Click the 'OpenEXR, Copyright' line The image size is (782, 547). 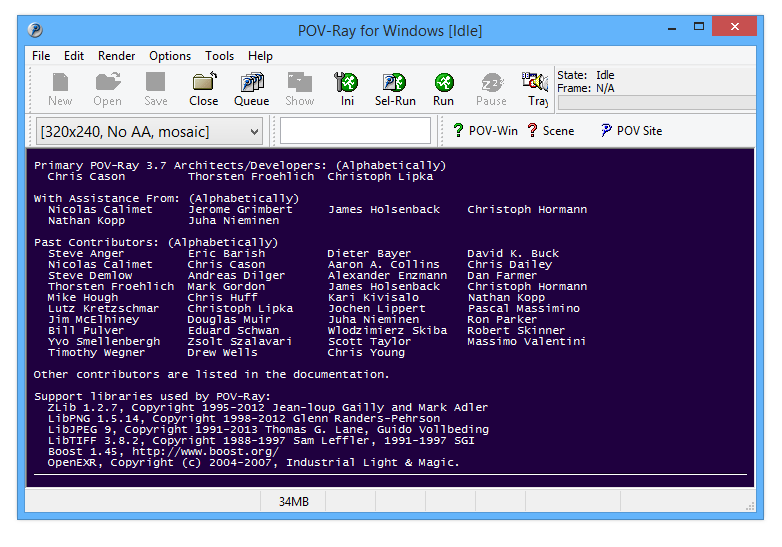coord(253,463)
